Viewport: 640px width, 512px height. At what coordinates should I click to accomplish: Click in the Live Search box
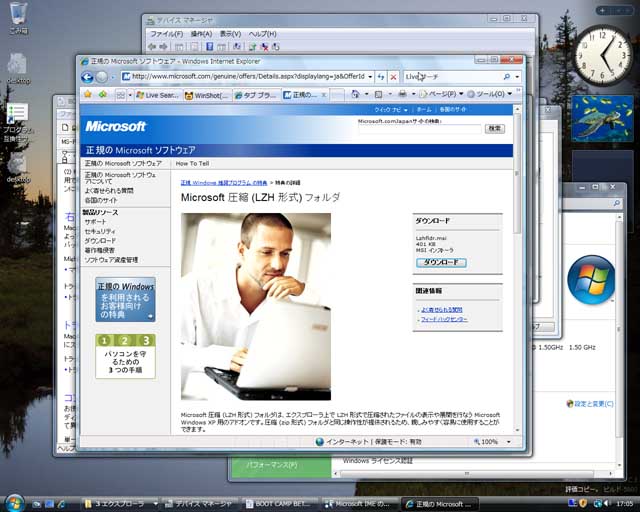coord(452,77)
